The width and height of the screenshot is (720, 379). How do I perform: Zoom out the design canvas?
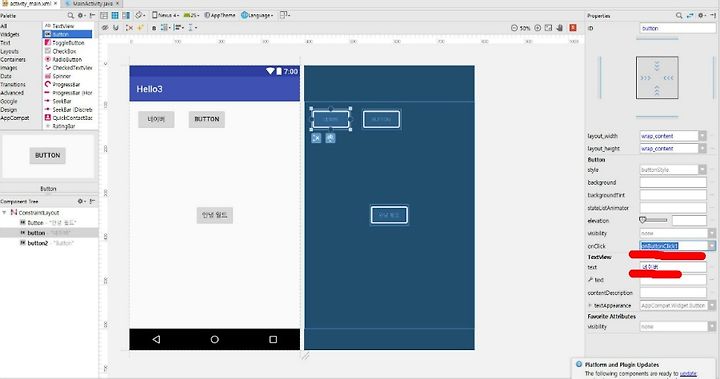514,28
